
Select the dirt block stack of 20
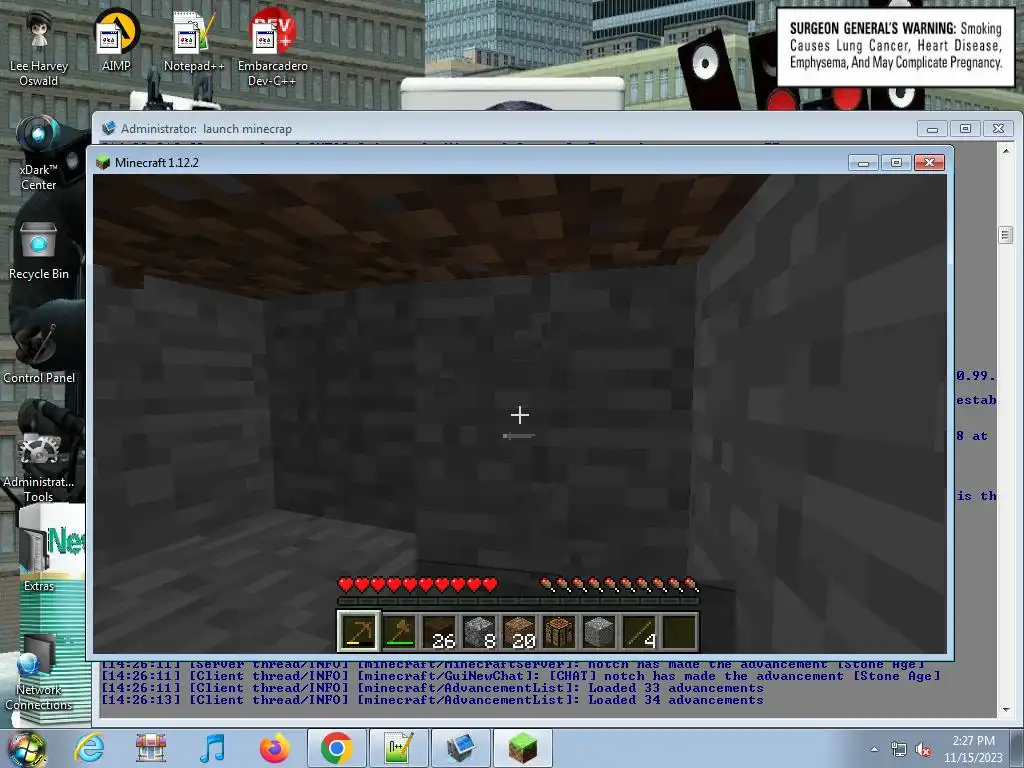click(x=519, y=631)
